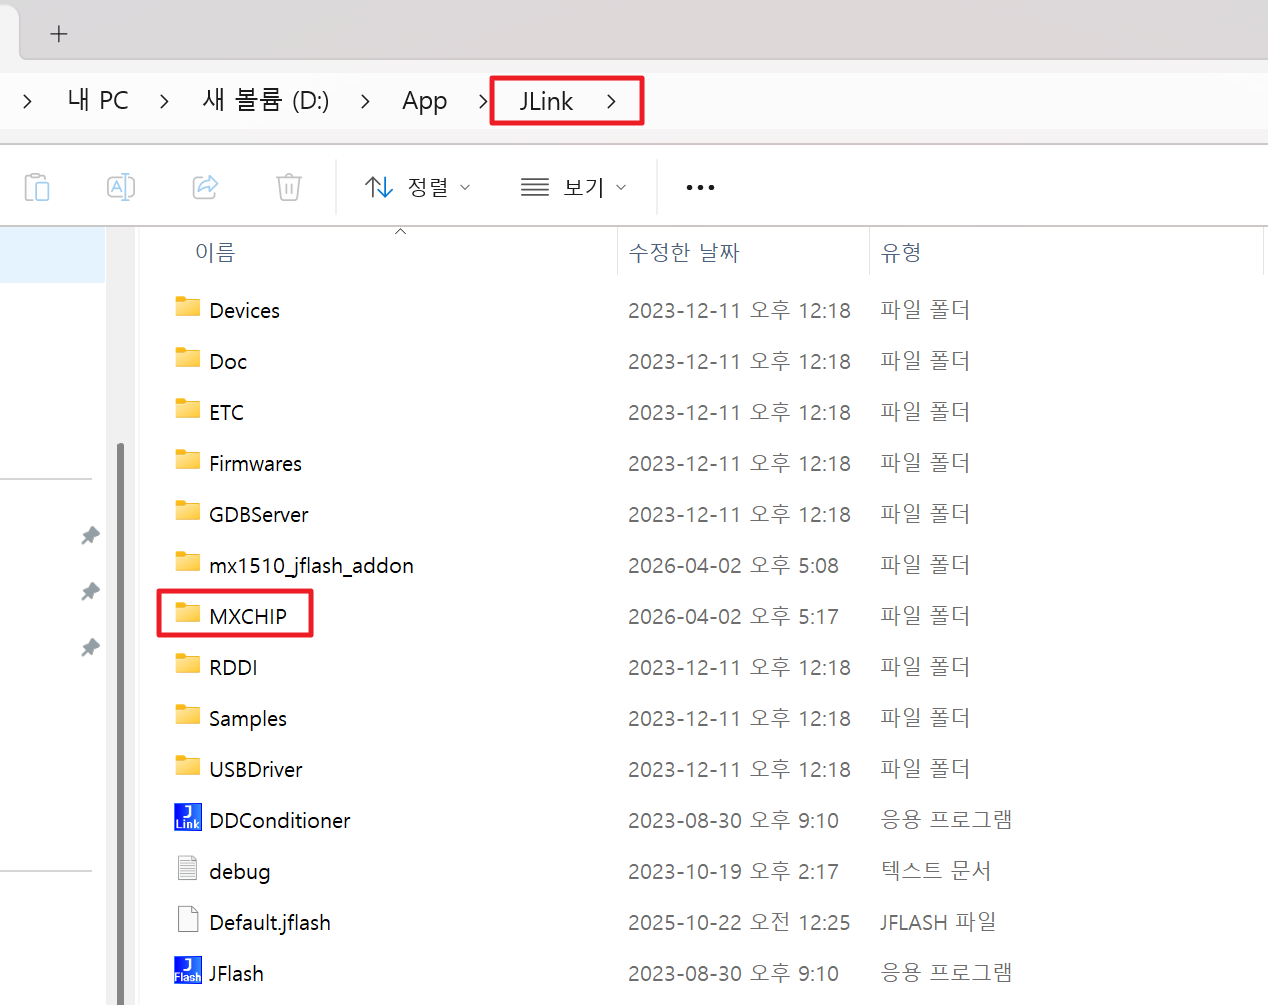Click the navigation pane vertical scrollbar

tap(121, 700)
